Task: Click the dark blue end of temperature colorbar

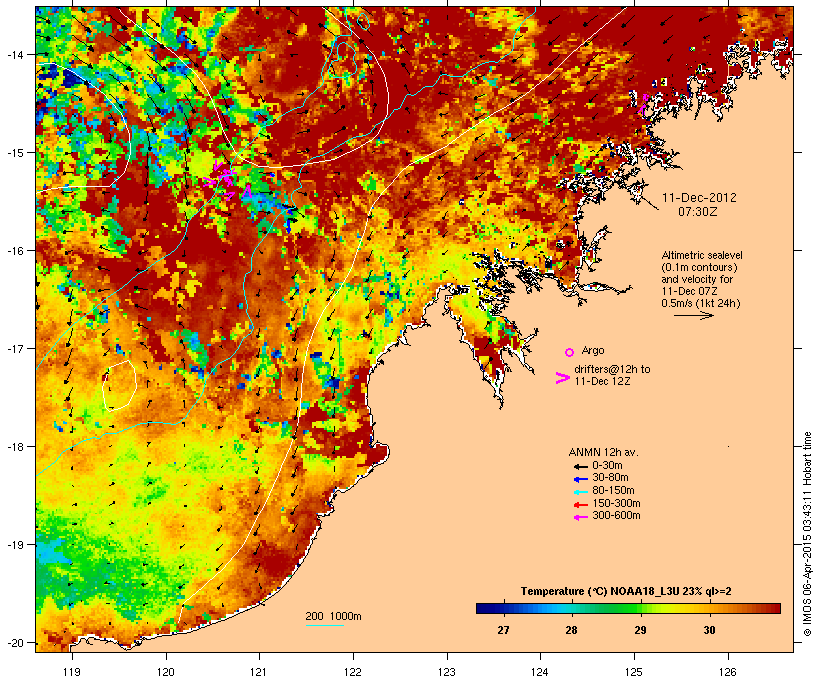Action: click(x=485, y=608)
